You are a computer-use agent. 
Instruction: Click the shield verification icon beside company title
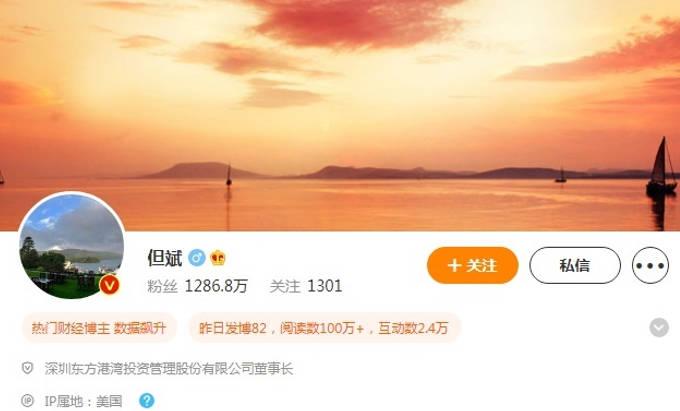coord(27,369)
